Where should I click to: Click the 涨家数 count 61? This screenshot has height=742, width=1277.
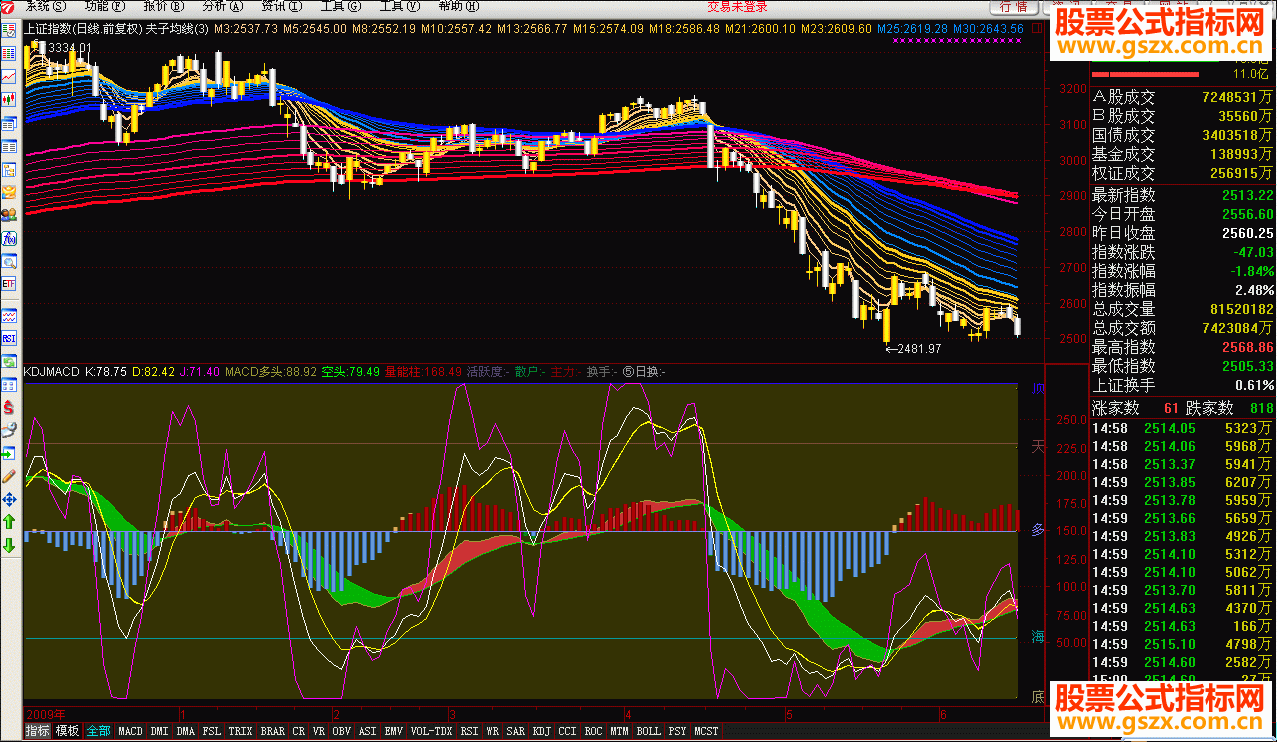coord(1171,408)
